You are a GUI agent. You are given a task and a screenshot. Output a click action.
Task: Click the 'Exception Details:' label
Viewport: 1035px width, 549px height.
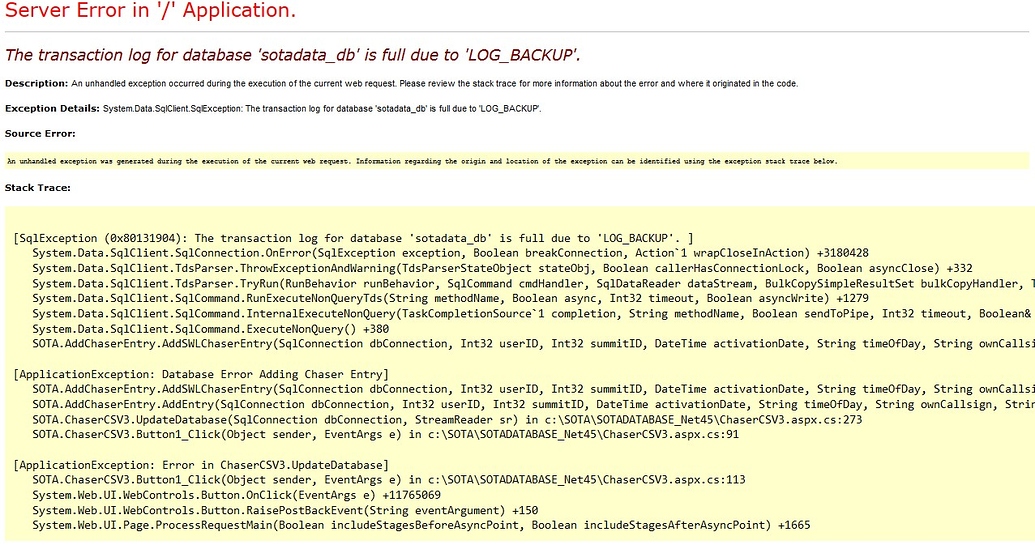click(52, 108)
